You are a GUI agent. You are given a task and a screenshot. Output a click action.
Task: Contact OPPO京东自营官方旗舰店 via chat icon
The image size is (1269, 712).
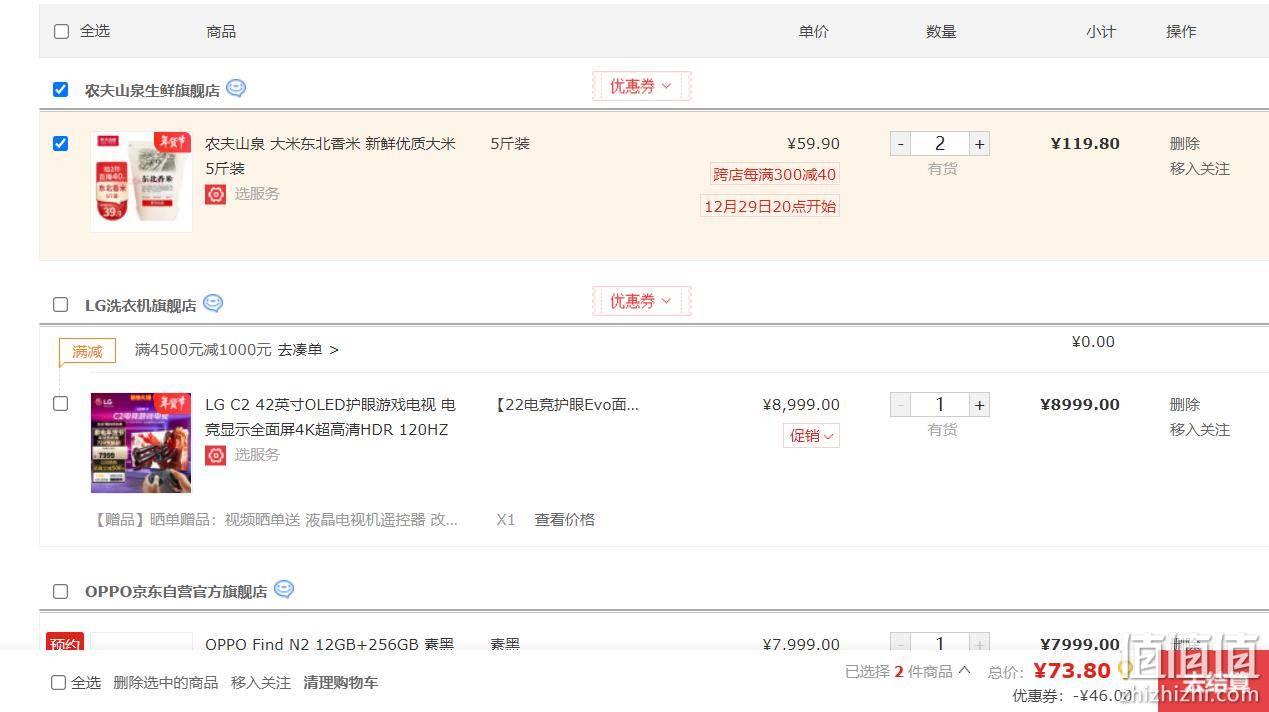tap(284, 589)
